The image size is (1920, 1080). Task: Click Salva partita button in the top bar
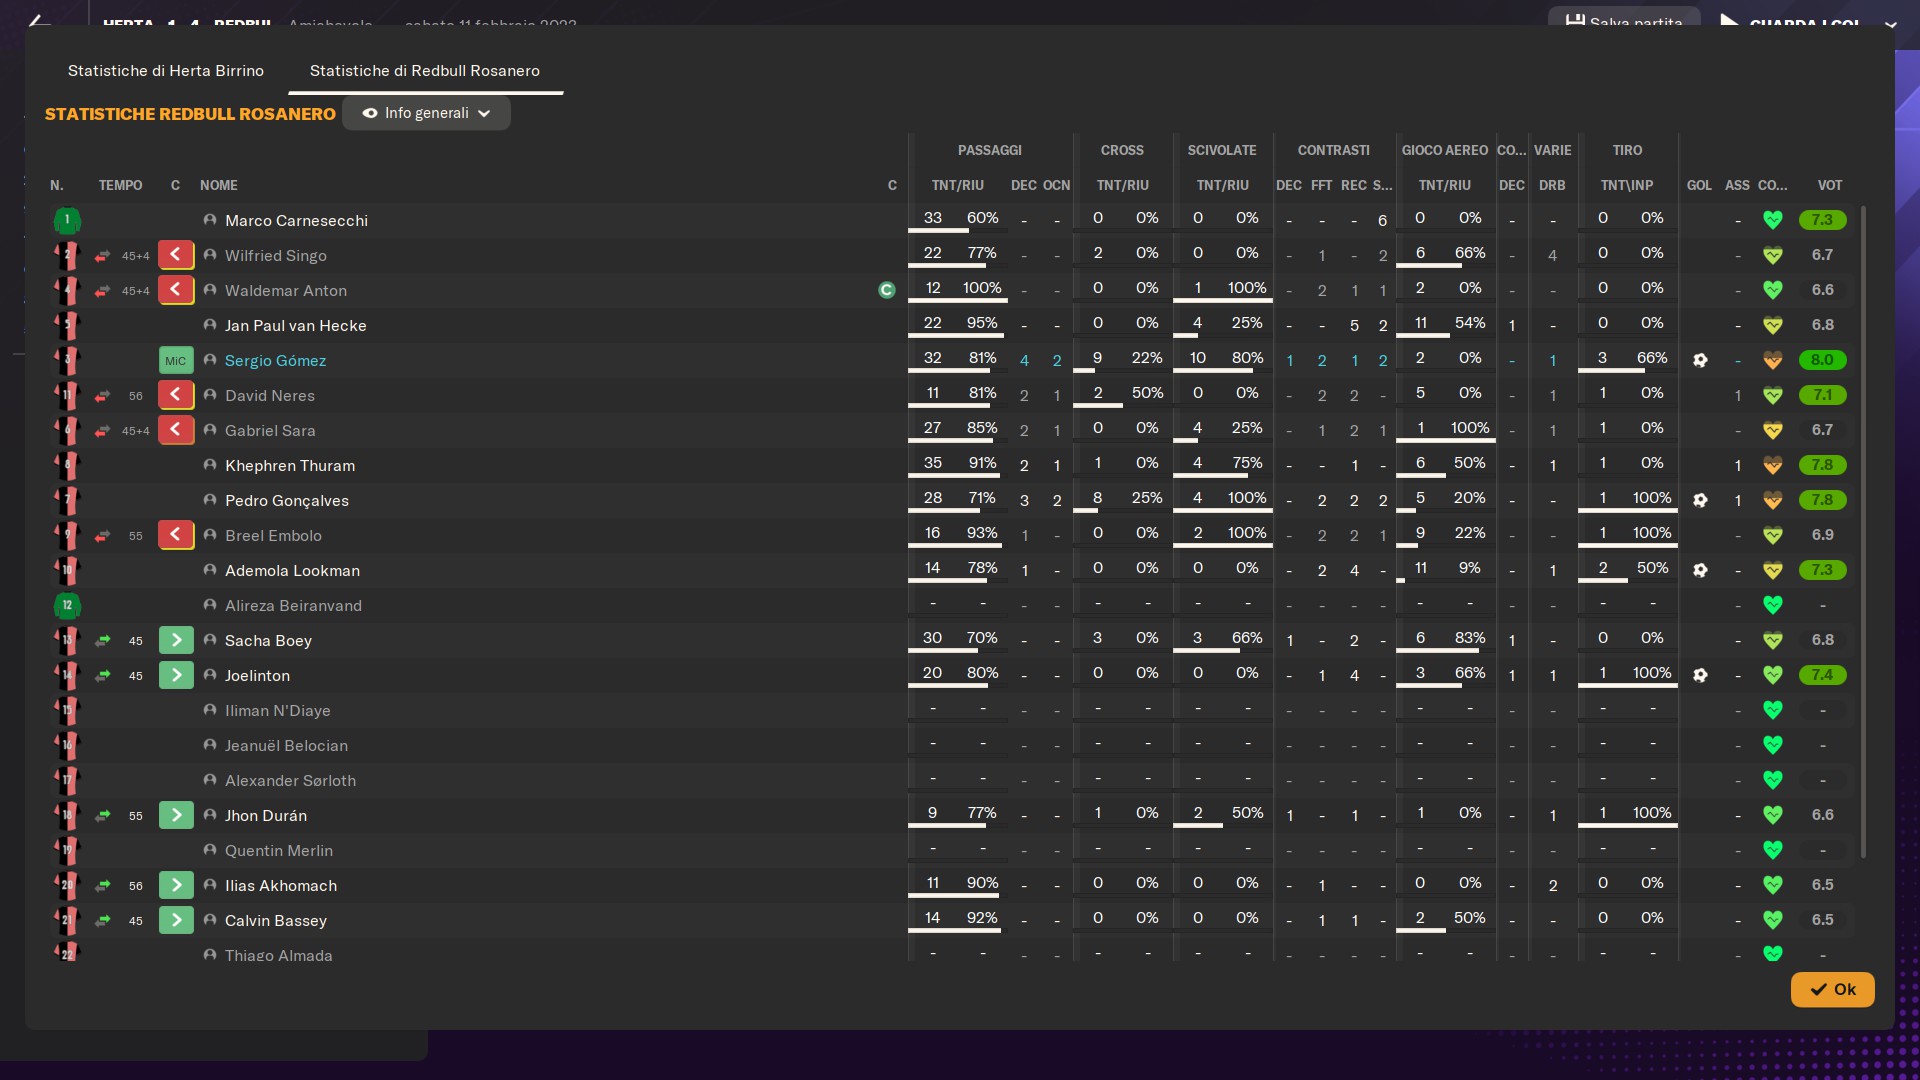[x=1624, y=20]
